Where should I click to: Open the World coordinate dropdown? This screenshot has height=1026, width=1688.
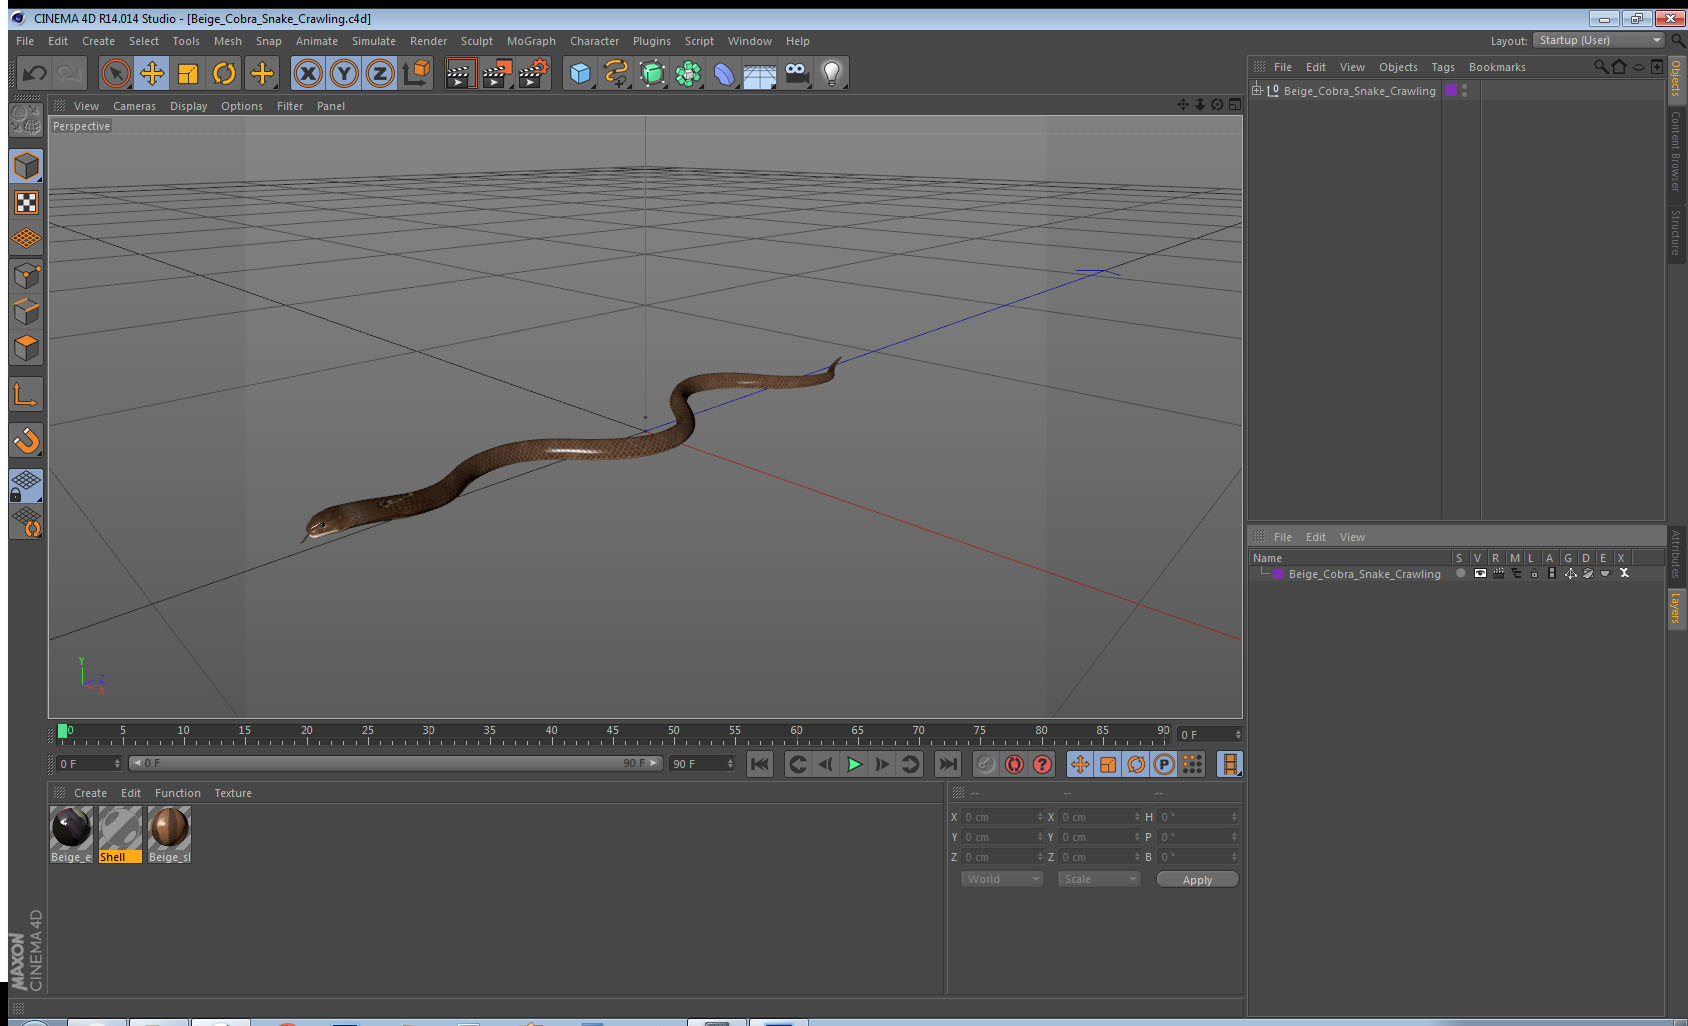click(x=1001, y=879)
